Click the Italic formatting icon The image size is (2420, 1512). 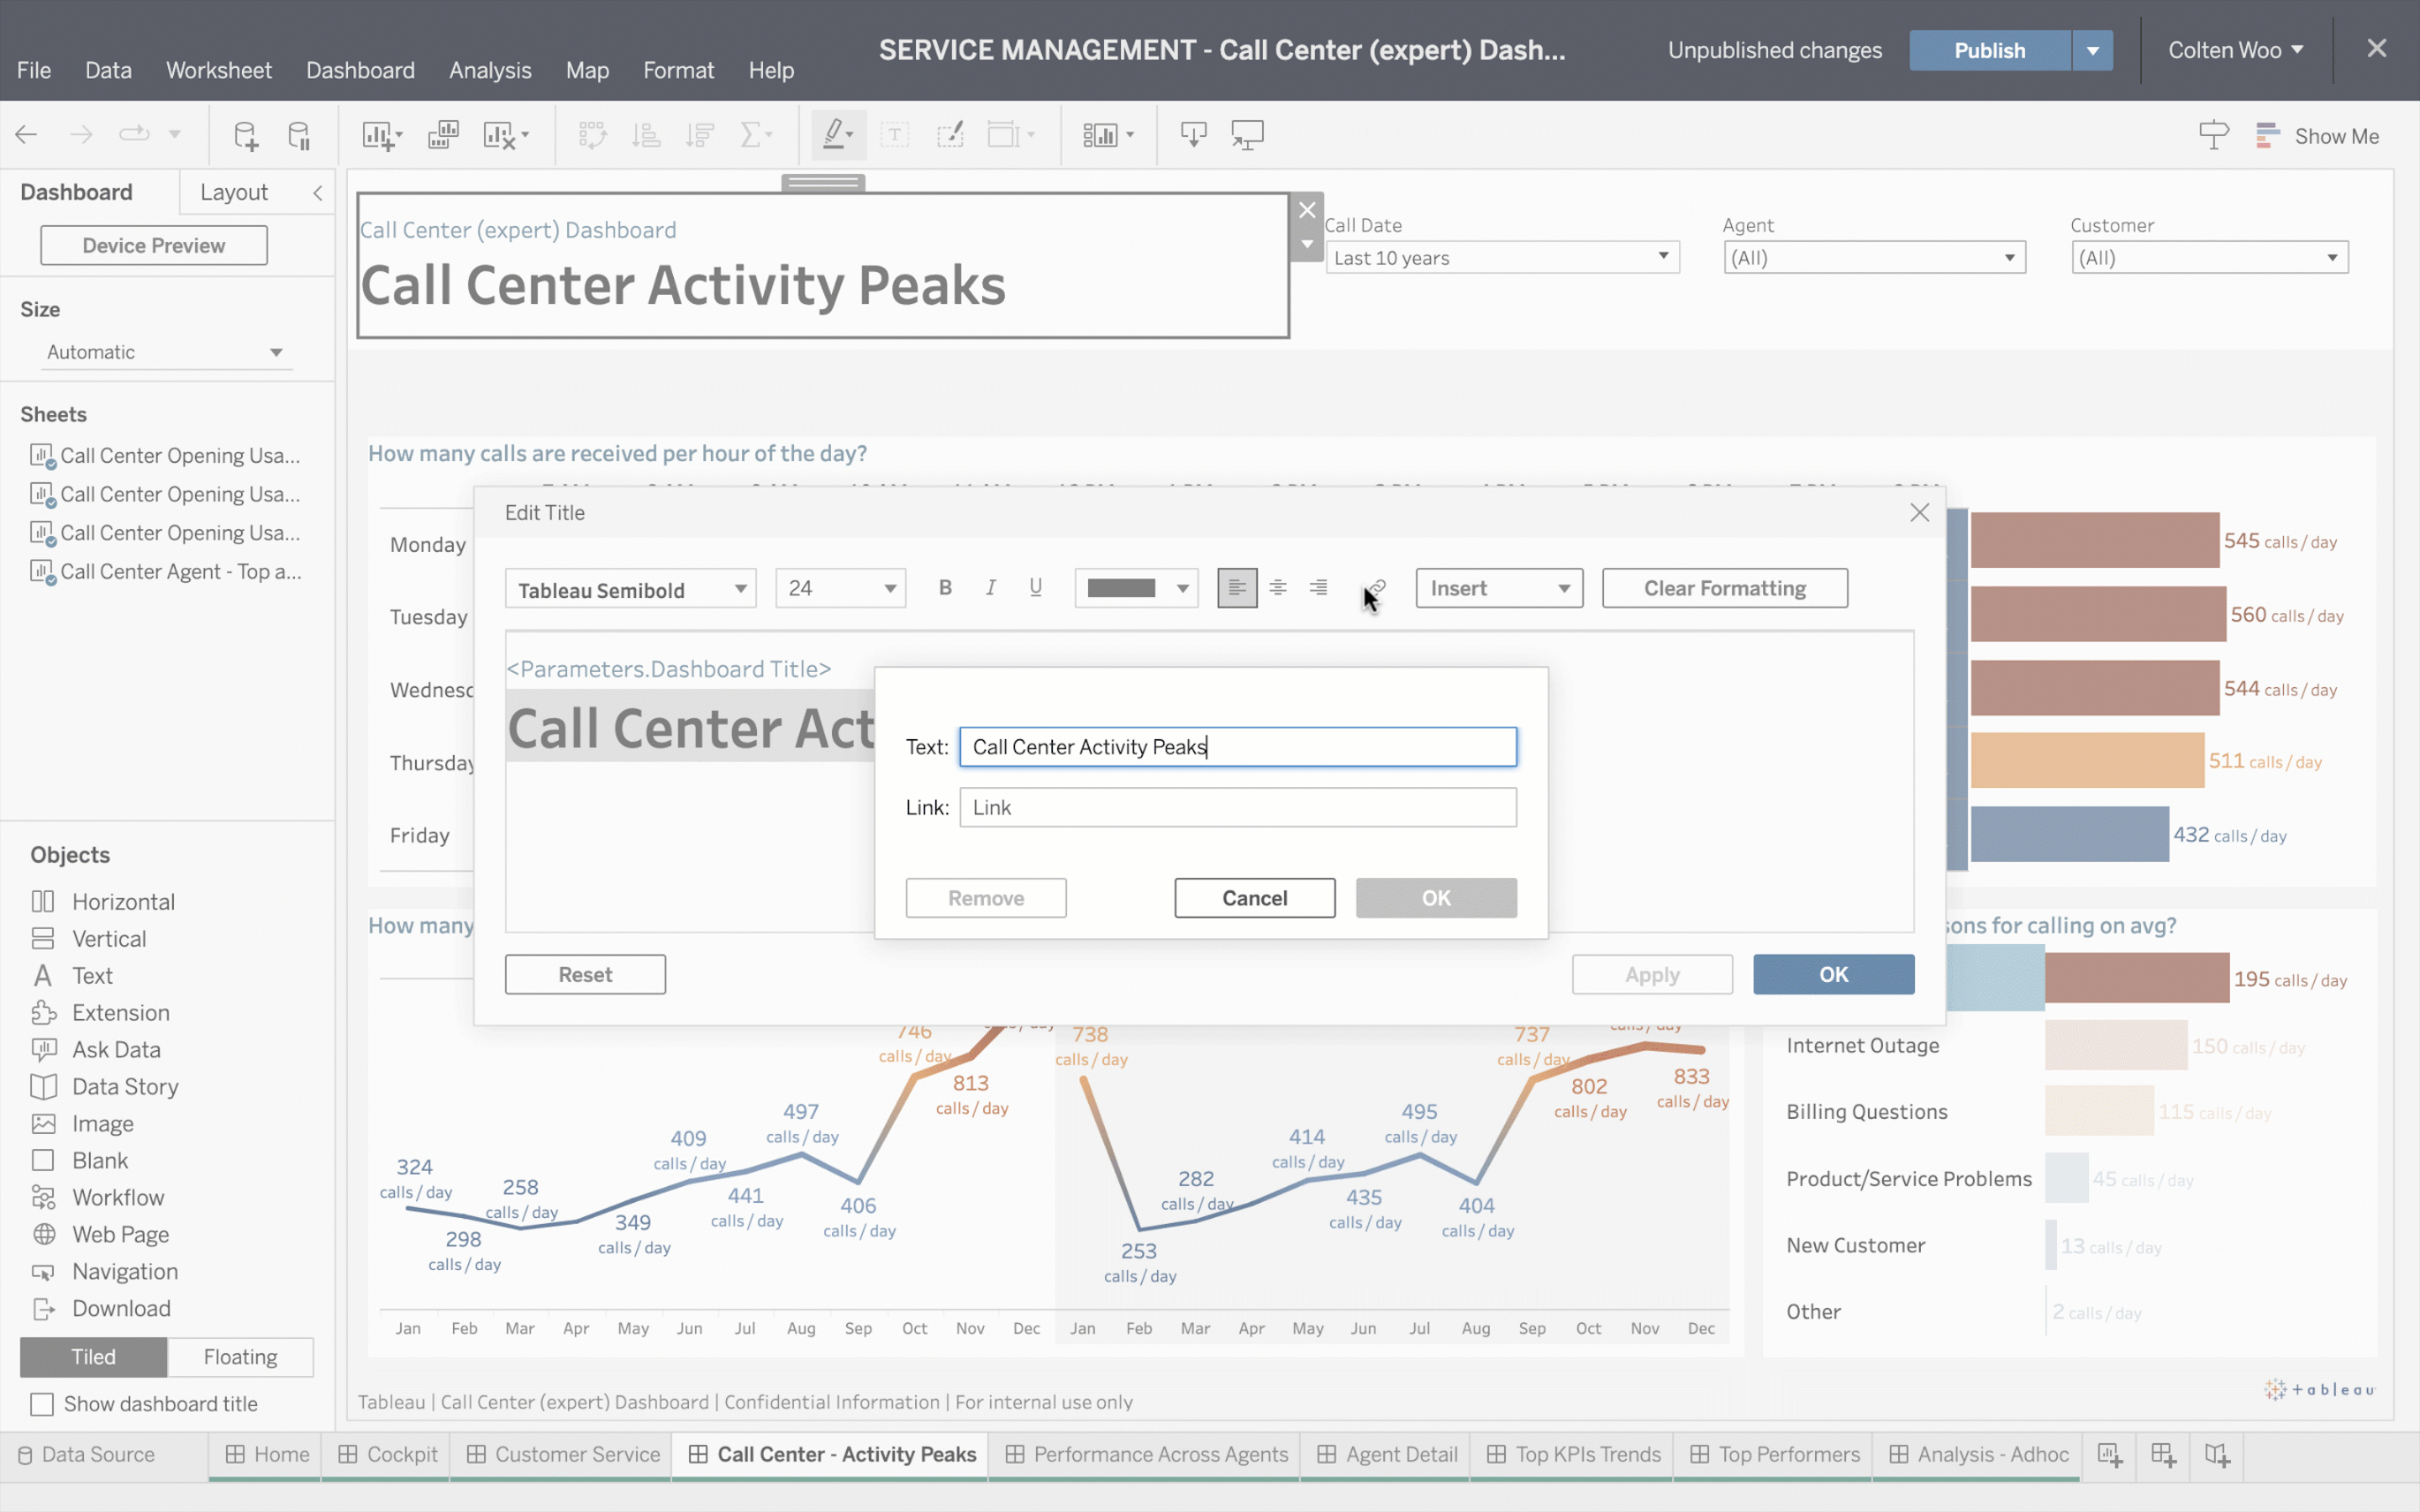tap(990, 588)
